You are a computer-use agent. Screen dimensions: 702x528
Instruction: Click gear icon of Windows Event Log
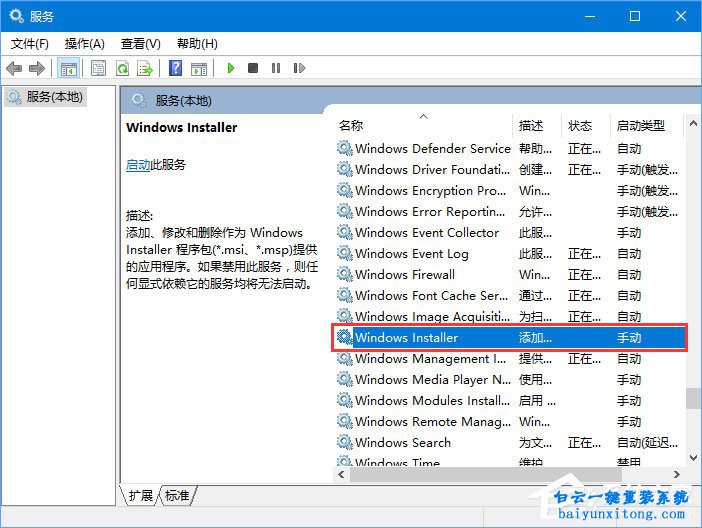(x=345, y=253)
